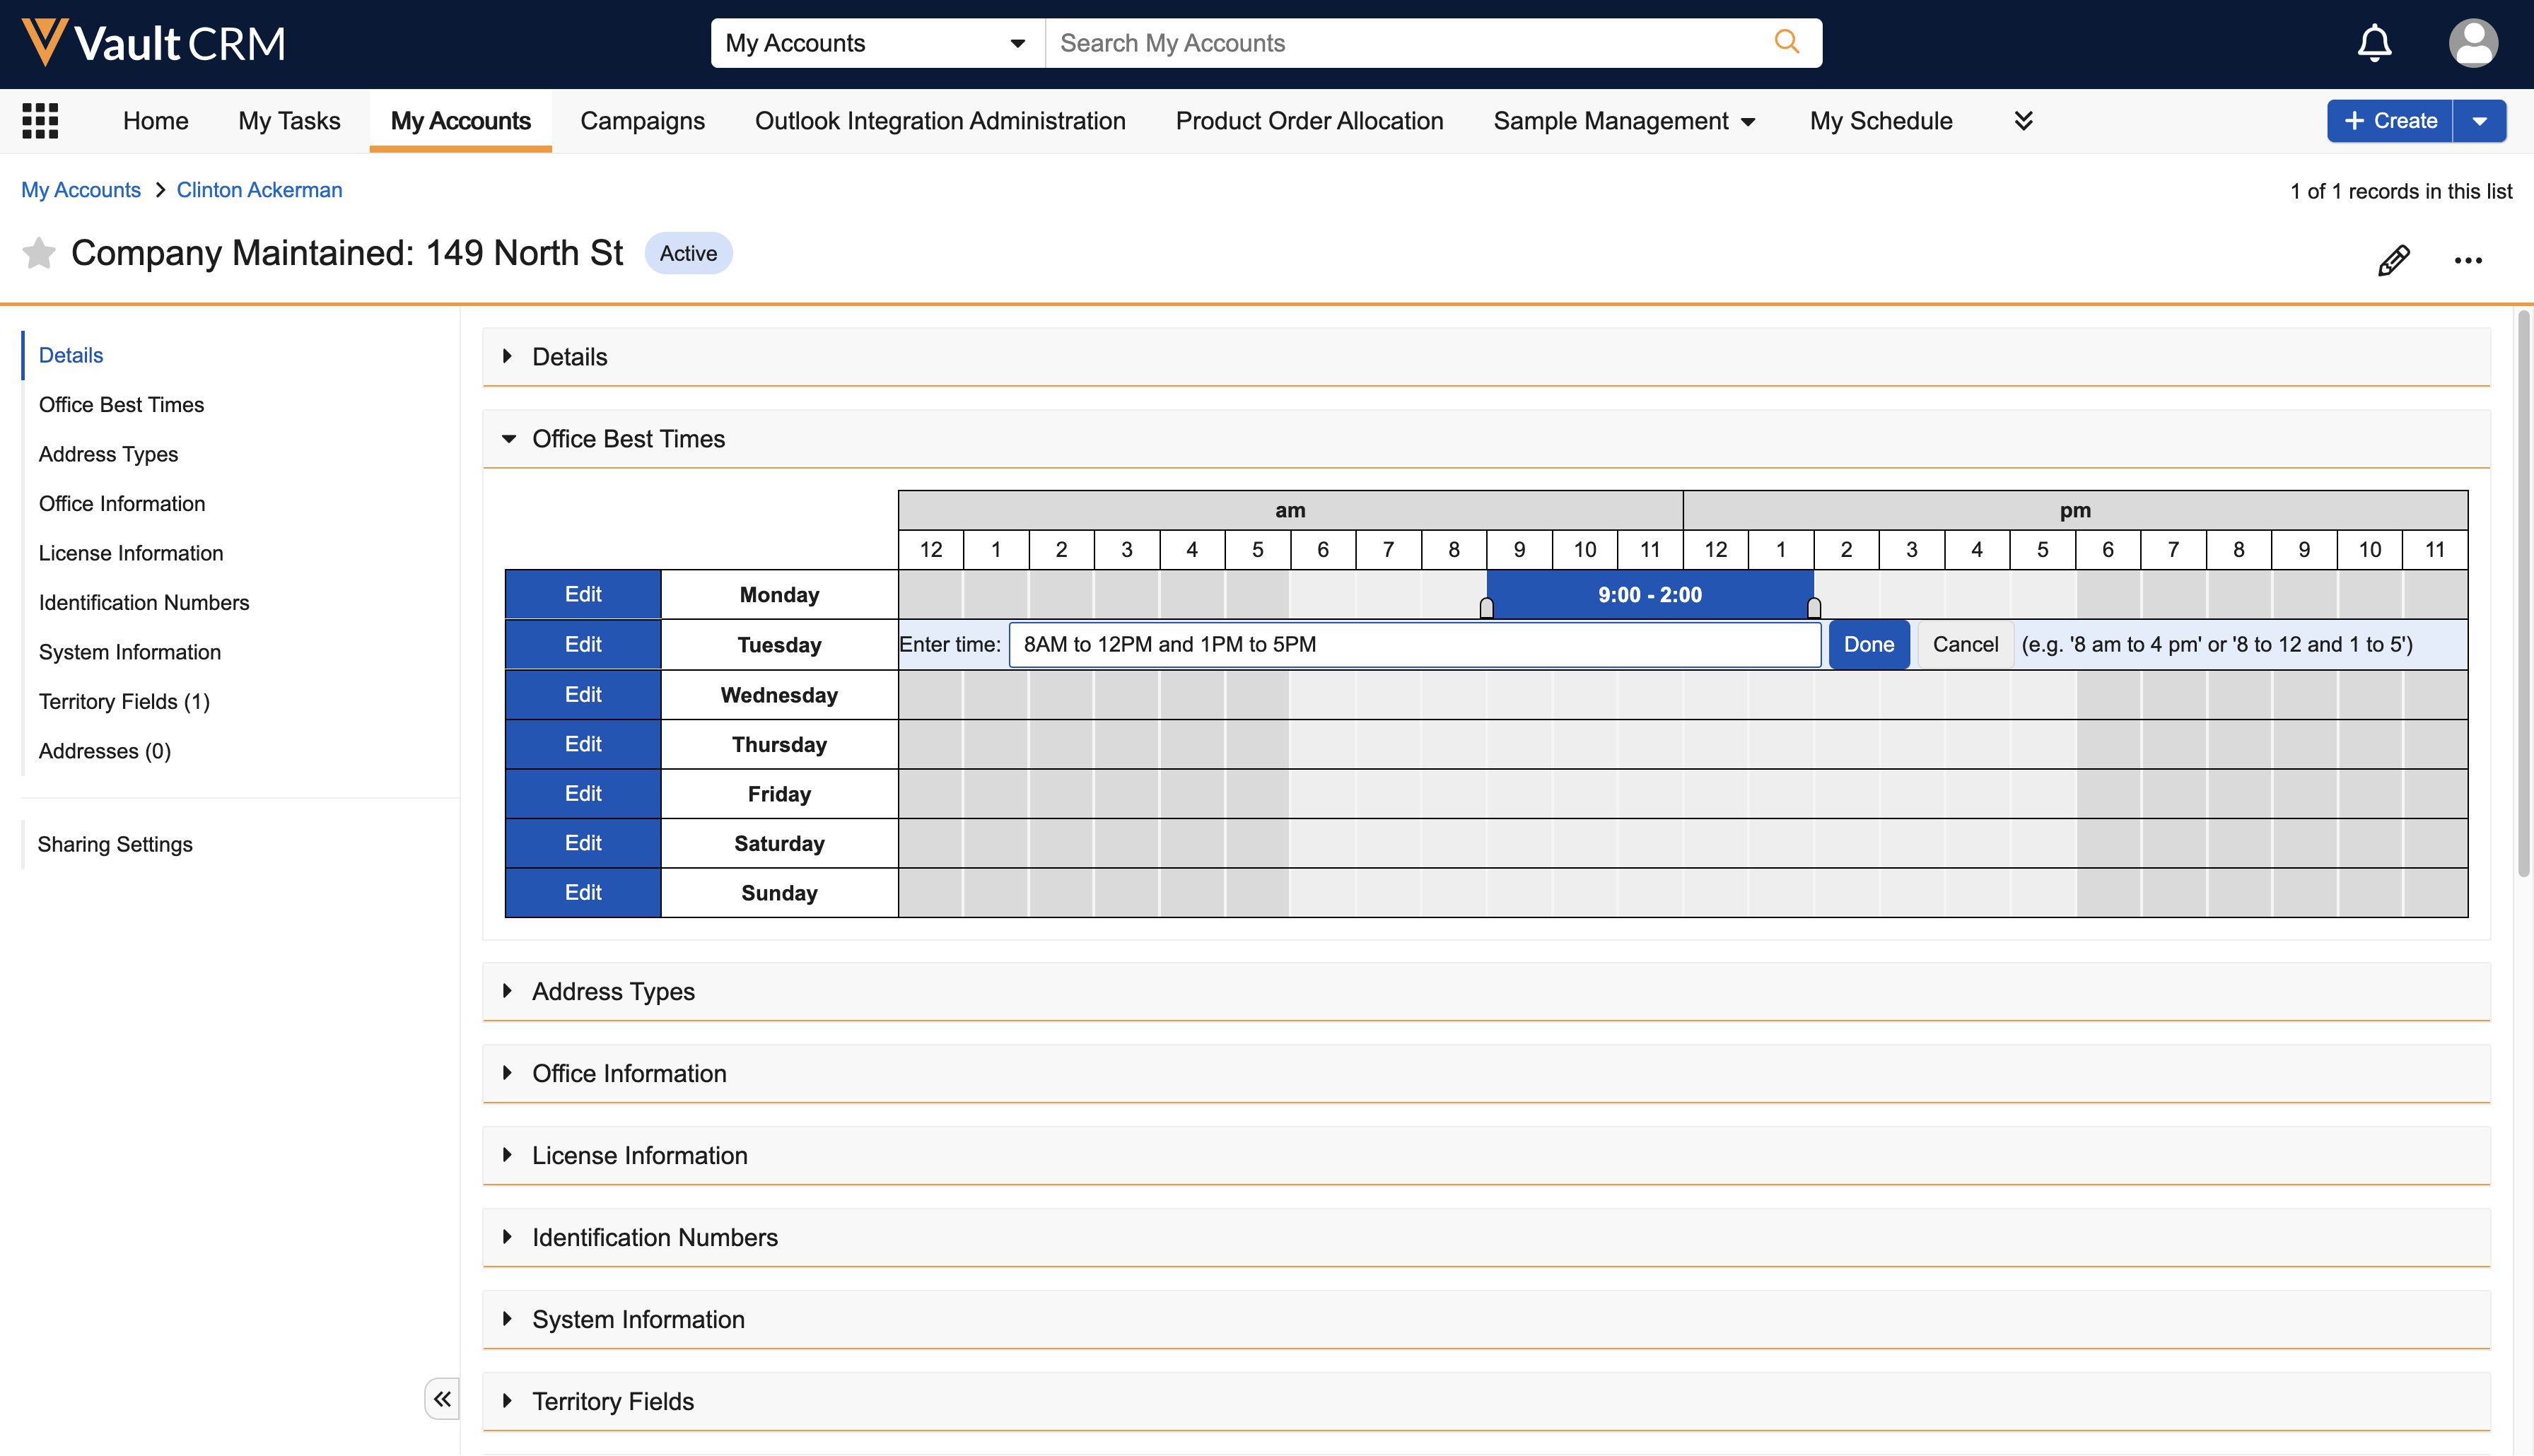Open the Clinton Ackerman breadcrumb link
The width and height of the screenshot is (2534, 1456).
(x=259, y=190)
